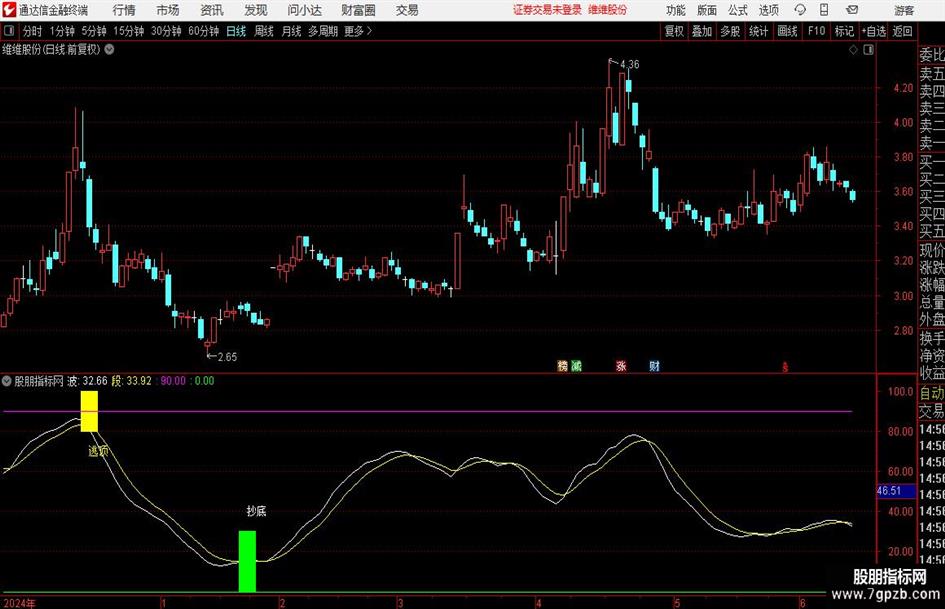Screen dimensions: 945x609
Task: Open the 行情 menu
Action: pyautogui.click(x=124, y=10)
